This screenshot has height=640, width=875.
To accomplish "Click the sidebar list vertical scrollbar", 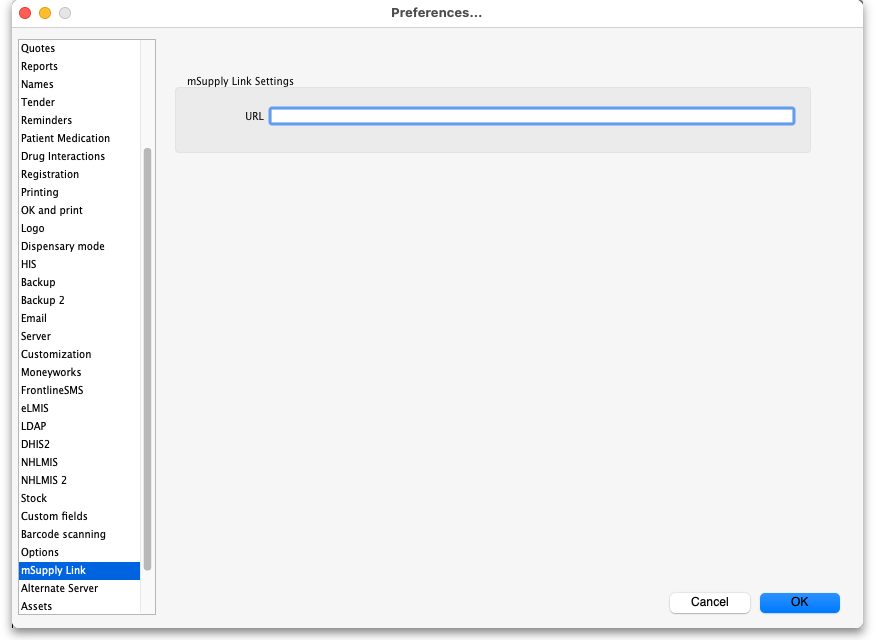I will pyautogui.click(x=148, y=358).
